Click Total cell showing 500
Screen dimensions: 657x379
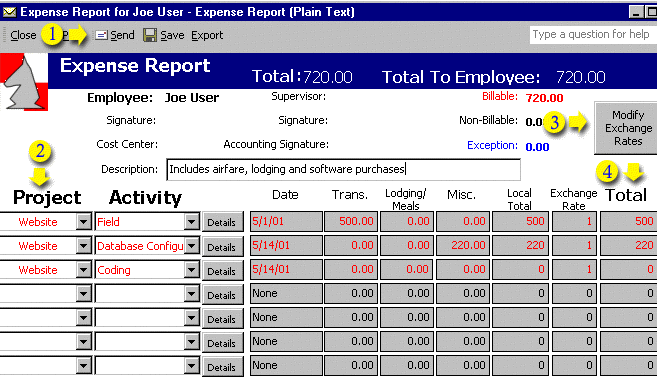(x=629, y=221)
